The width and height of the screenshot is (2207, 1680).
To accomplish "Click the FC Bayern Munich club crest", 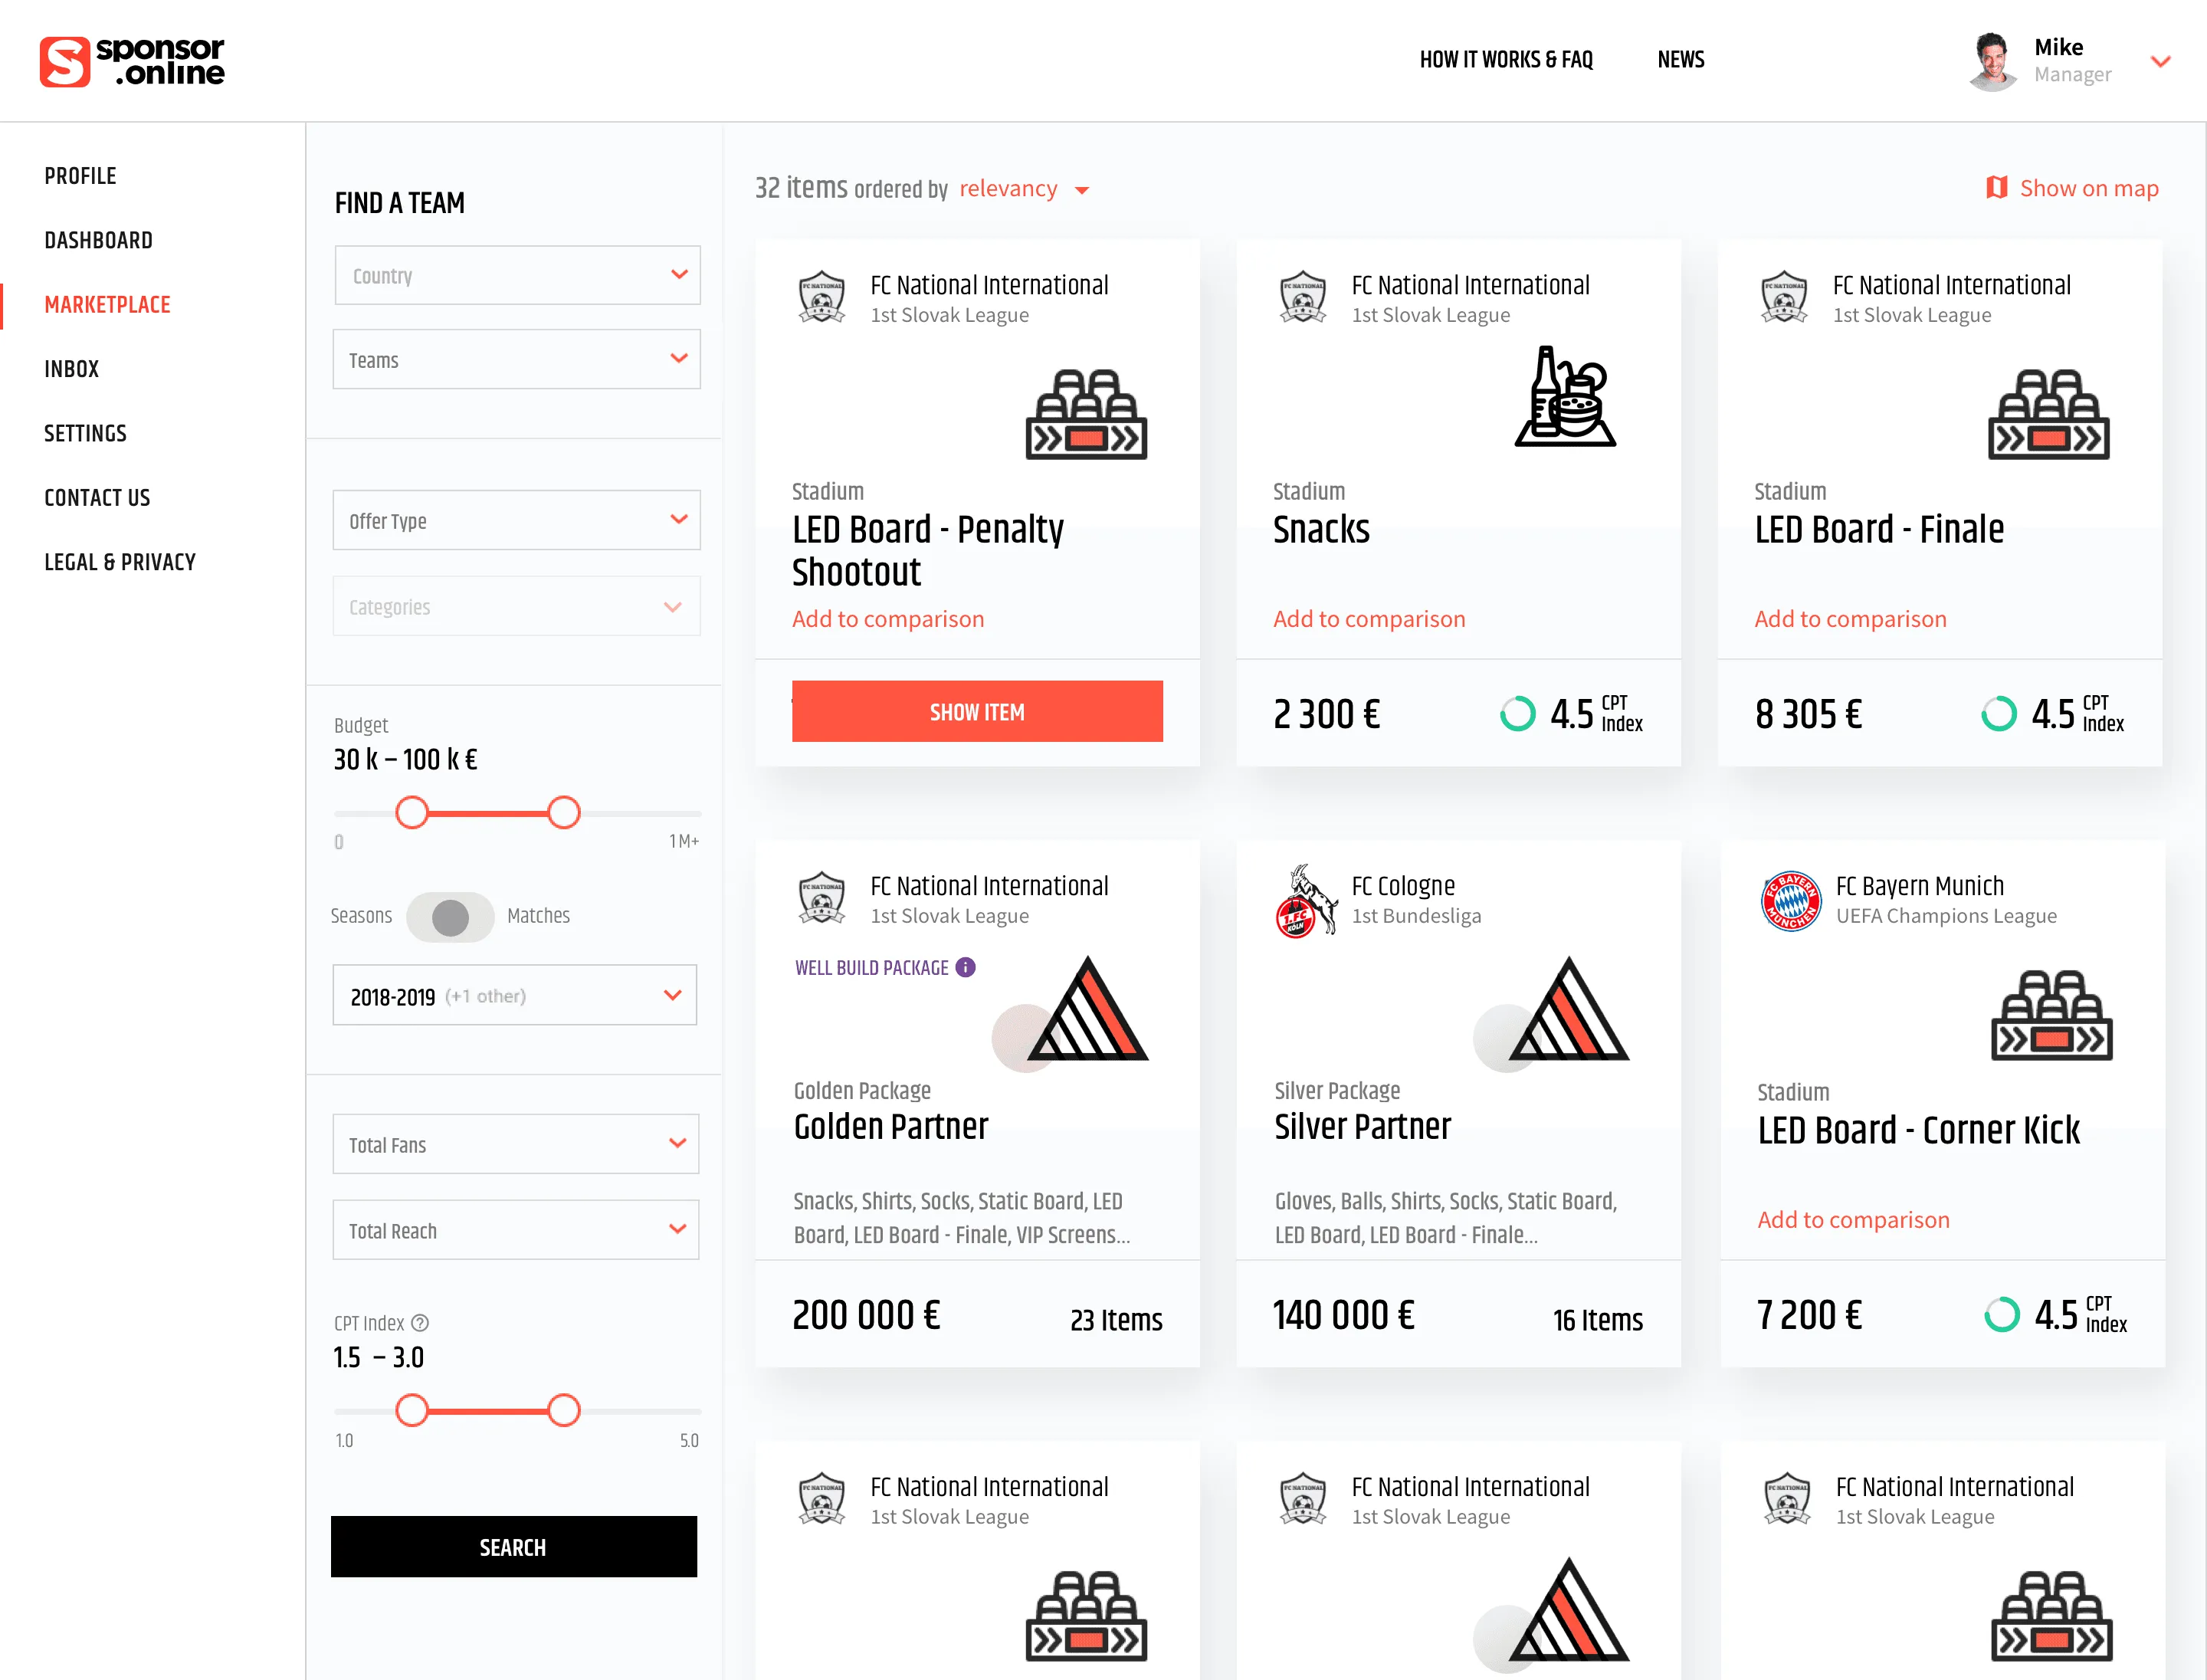I will [x=1790, y=900].
